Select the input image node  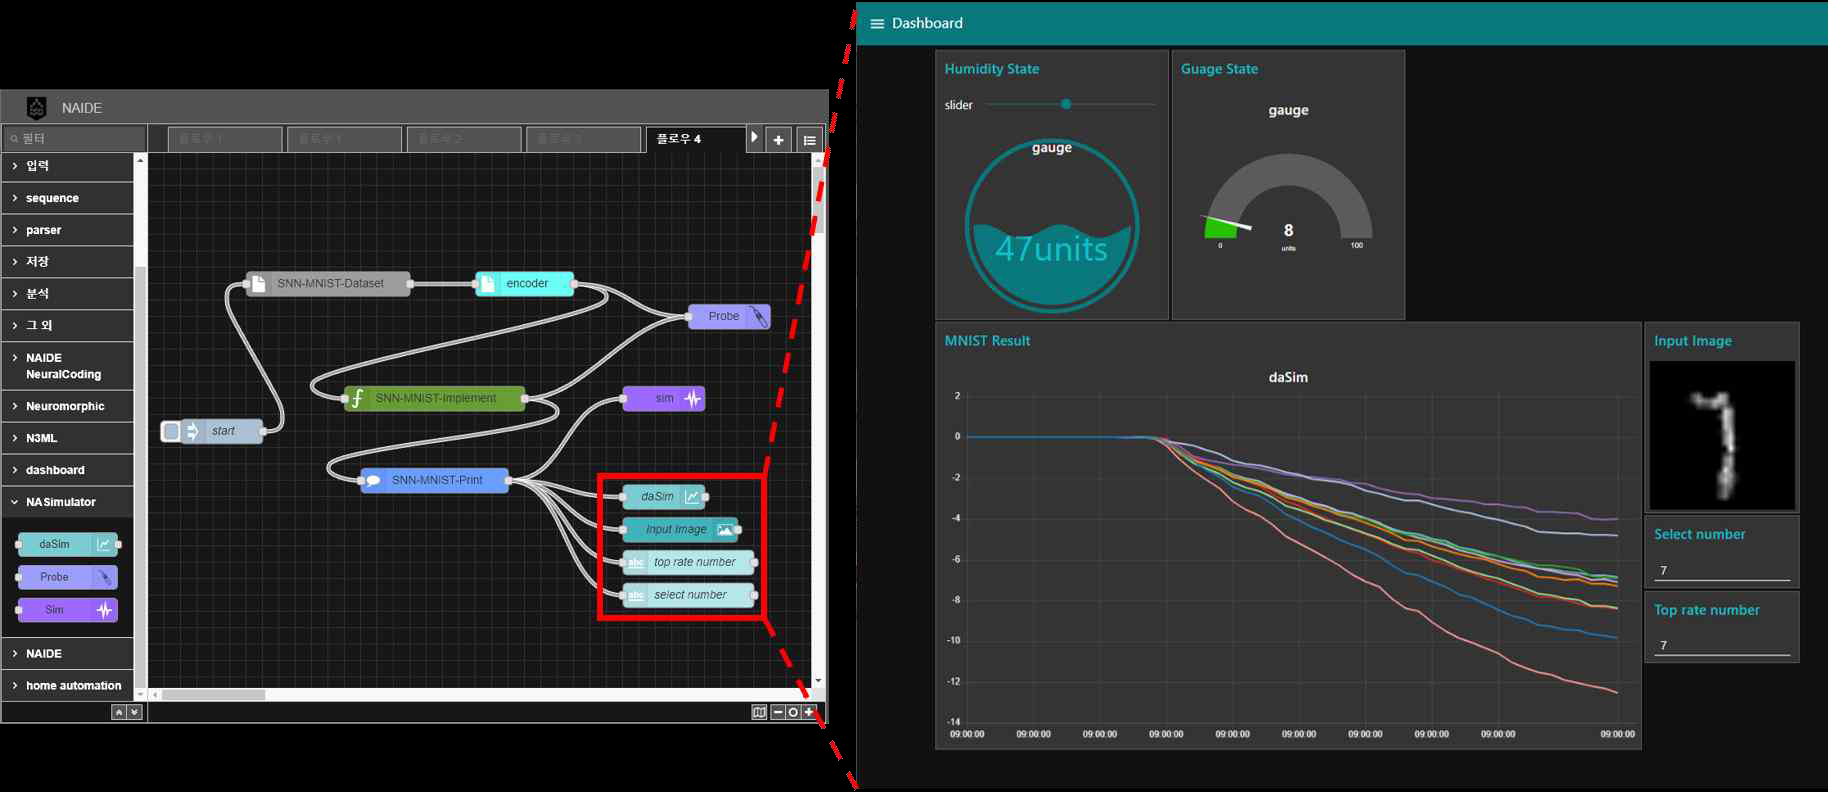tap(680, 529)
